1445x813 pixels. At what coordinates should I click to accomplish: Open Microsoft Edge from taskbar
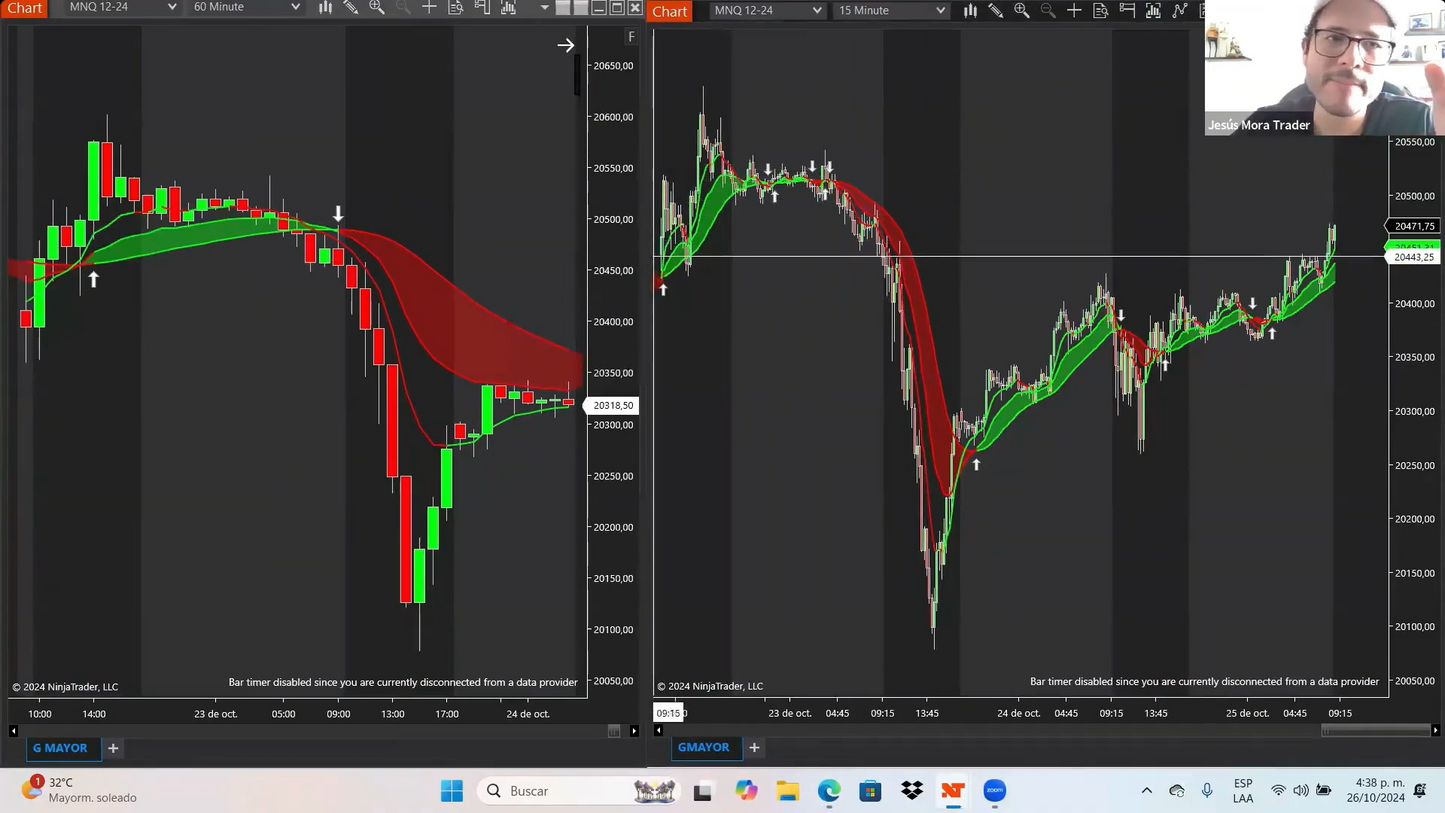pyautogui.click(x=829, y=791)
